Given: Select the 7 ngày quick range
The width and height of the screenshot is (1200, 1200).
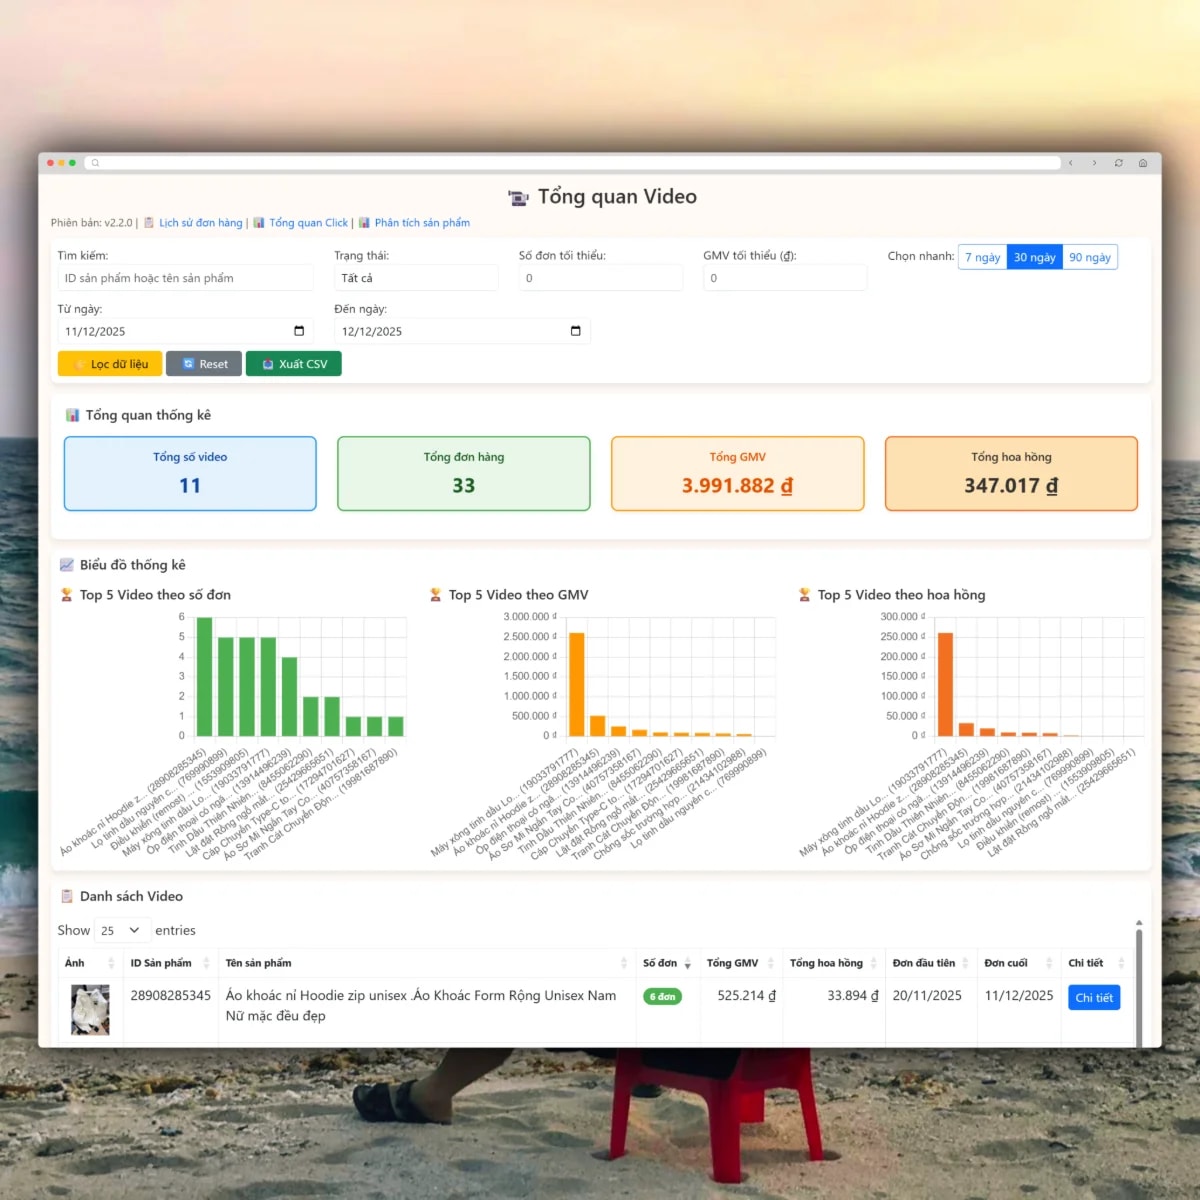Looking at the screenshot, I should coord(982,257).
